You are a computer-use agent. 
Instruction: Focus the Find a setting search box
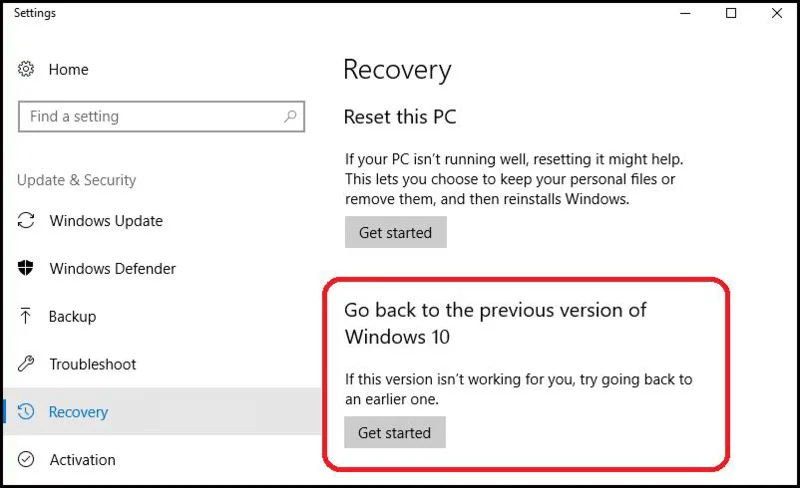161,116
